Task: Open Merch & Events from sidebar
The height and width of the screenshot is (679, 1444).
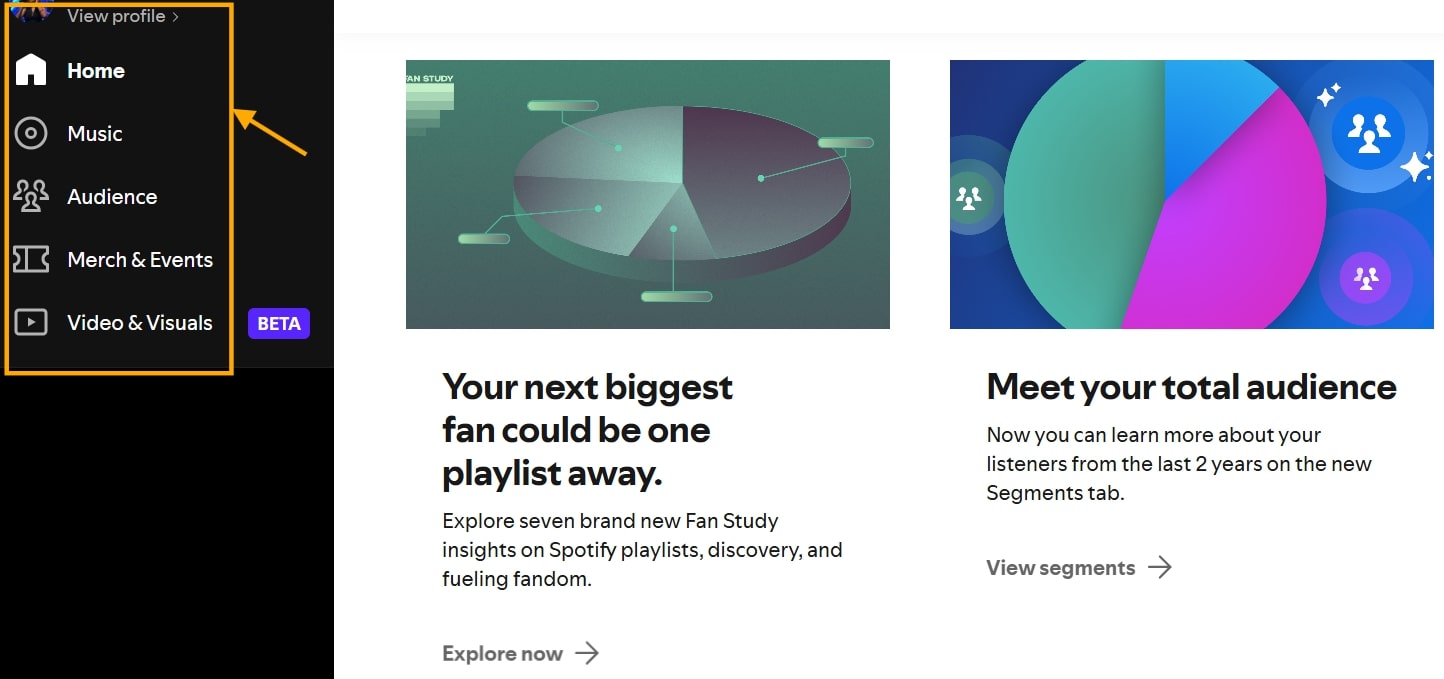Action: pos(140,260)
